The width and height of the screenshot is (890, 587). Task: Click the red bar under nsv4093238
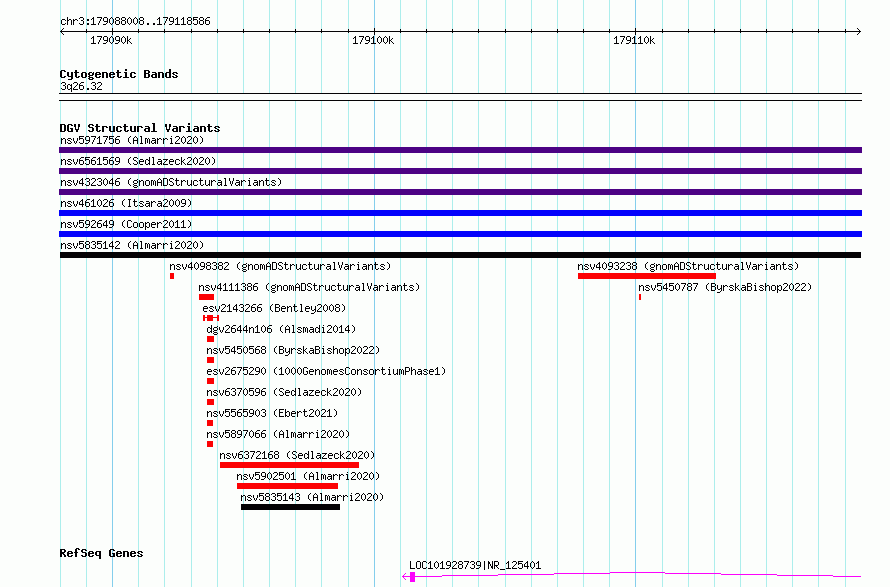click(x=647, y=276)
